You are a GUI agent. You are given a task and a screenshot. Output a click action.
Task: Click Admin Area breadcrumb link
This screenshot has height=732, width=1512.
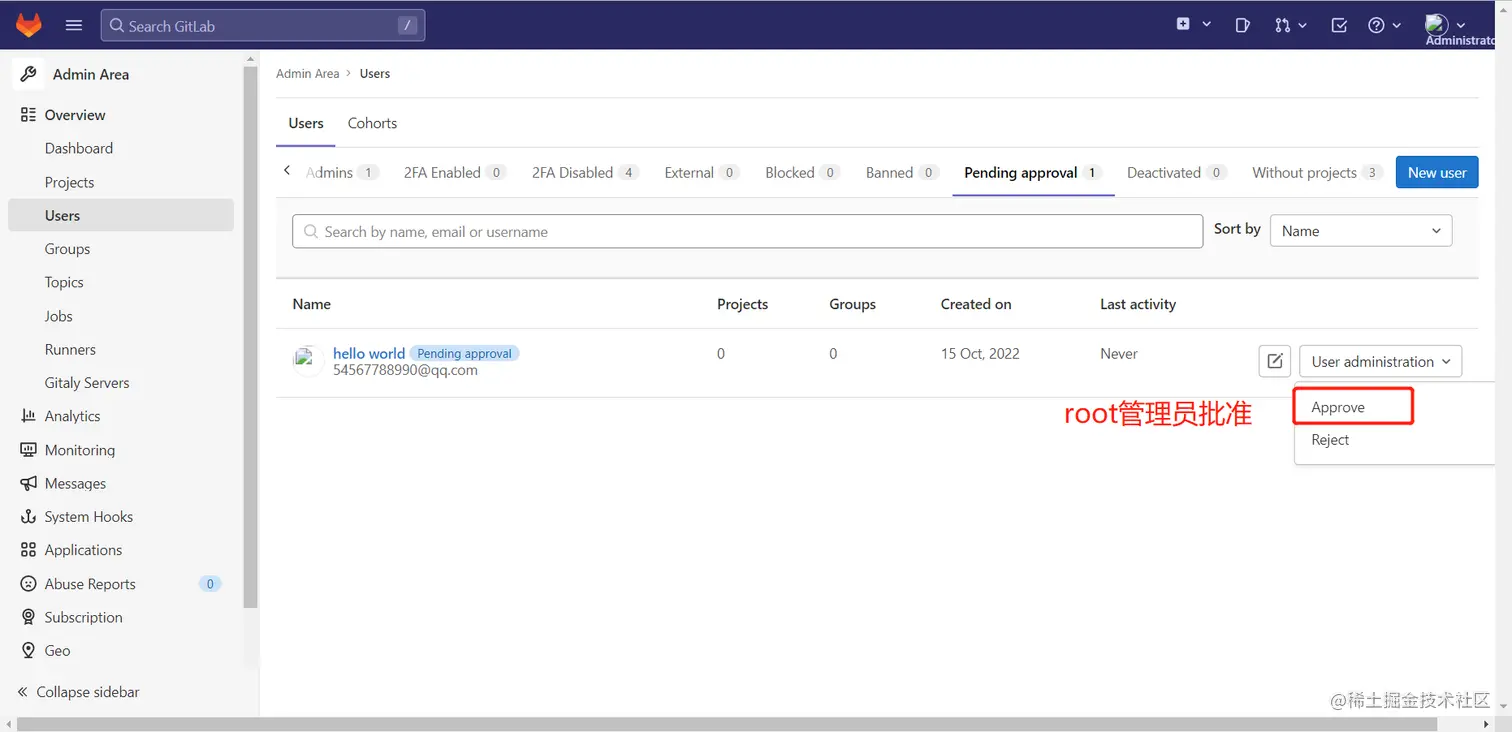point(308,74)
